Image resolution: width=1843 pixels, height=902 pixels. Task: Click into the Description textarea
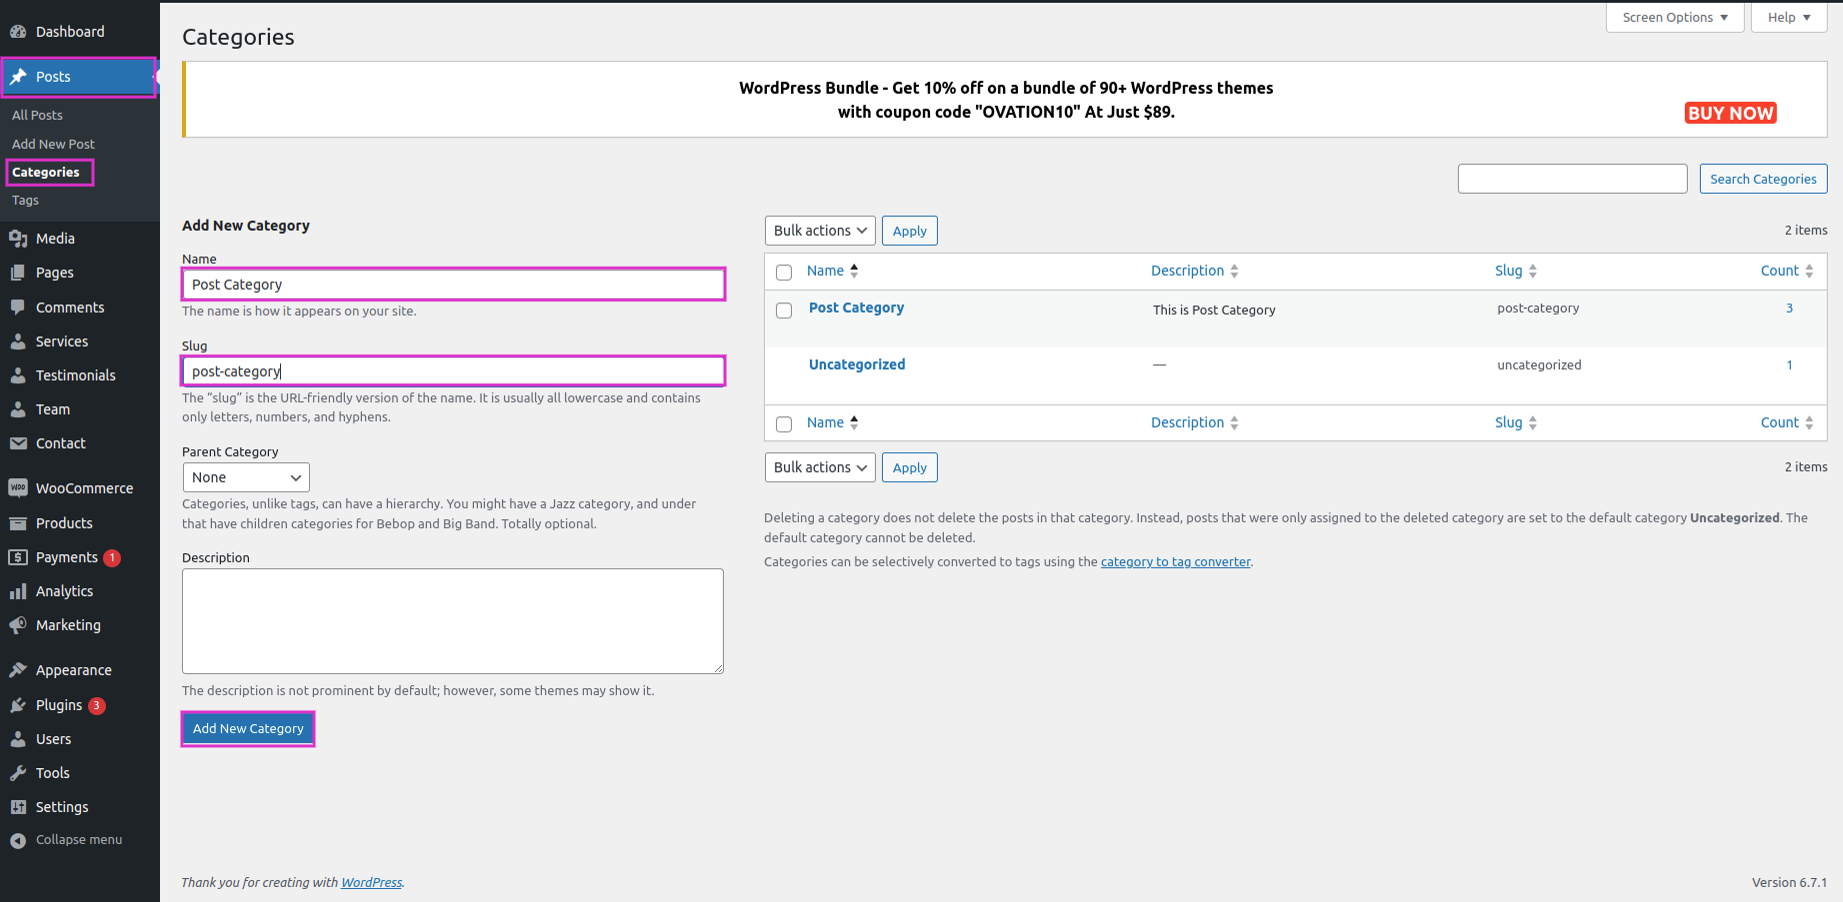click(453, 621)
